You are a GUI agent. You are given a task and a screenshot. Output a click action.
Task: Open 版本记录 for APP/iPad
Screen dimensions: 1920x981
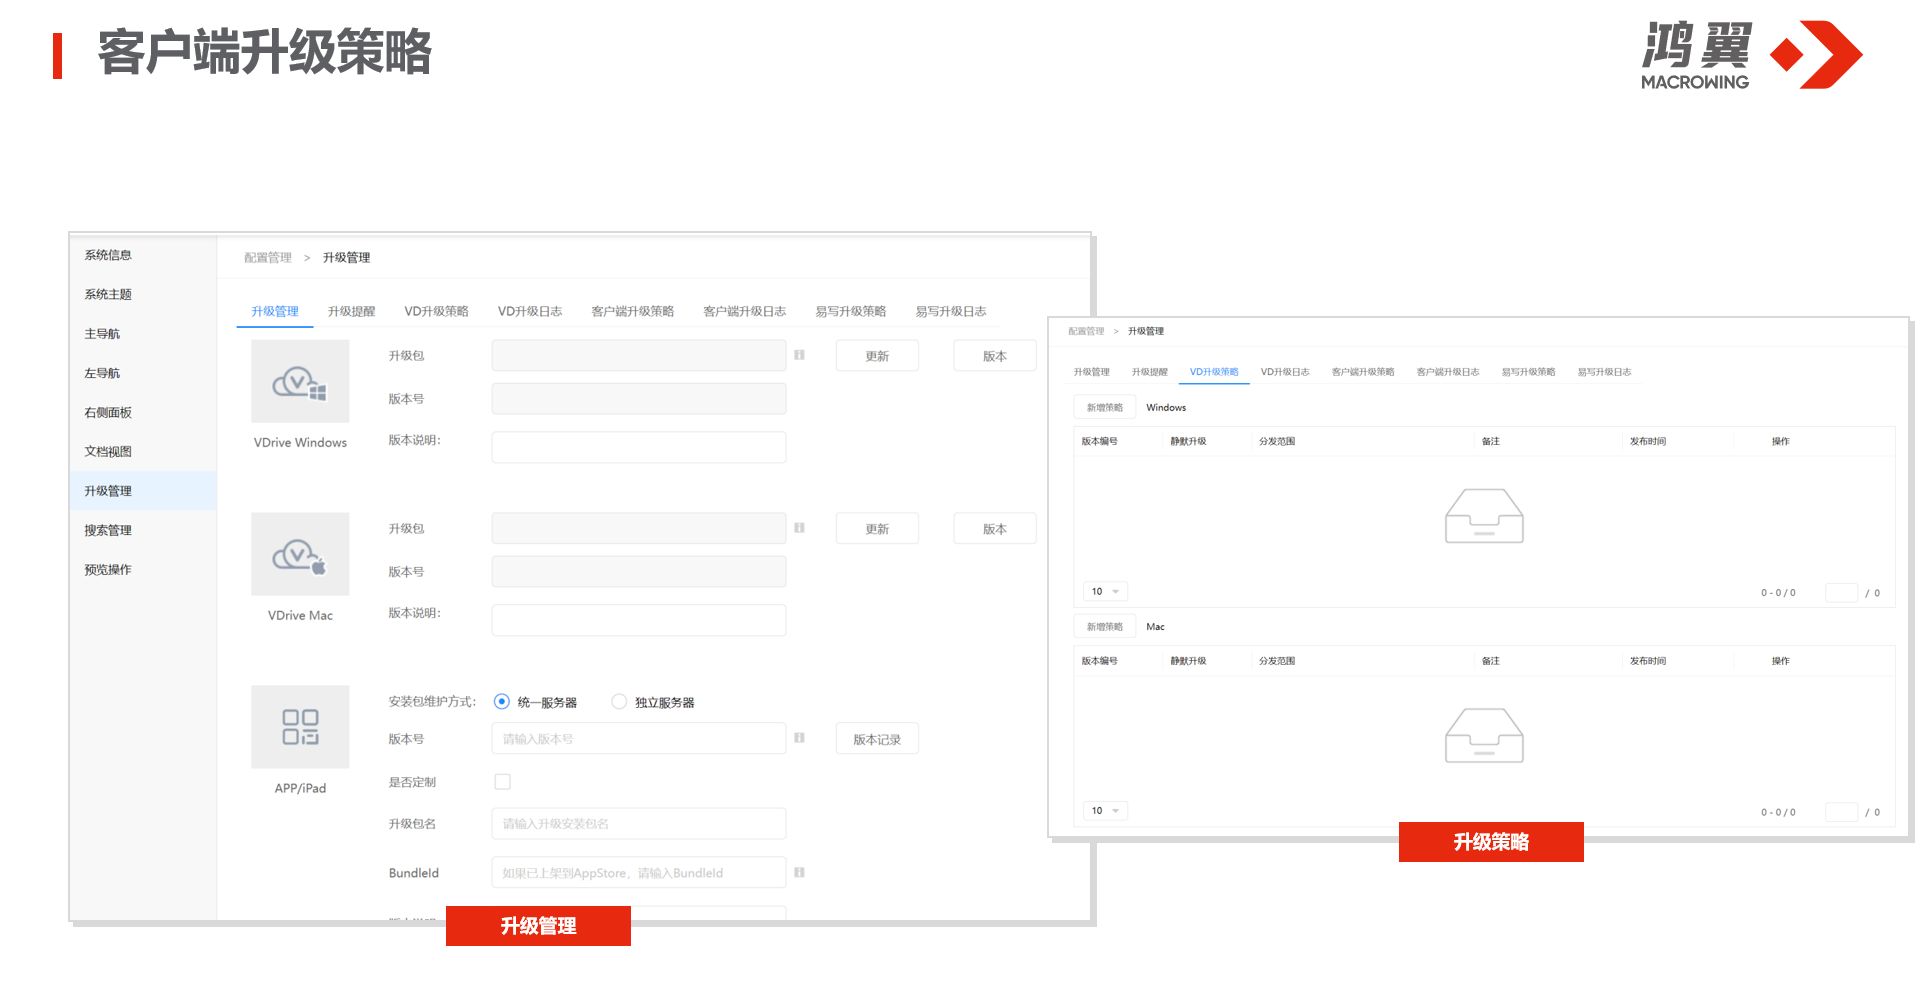coord(876,739)
